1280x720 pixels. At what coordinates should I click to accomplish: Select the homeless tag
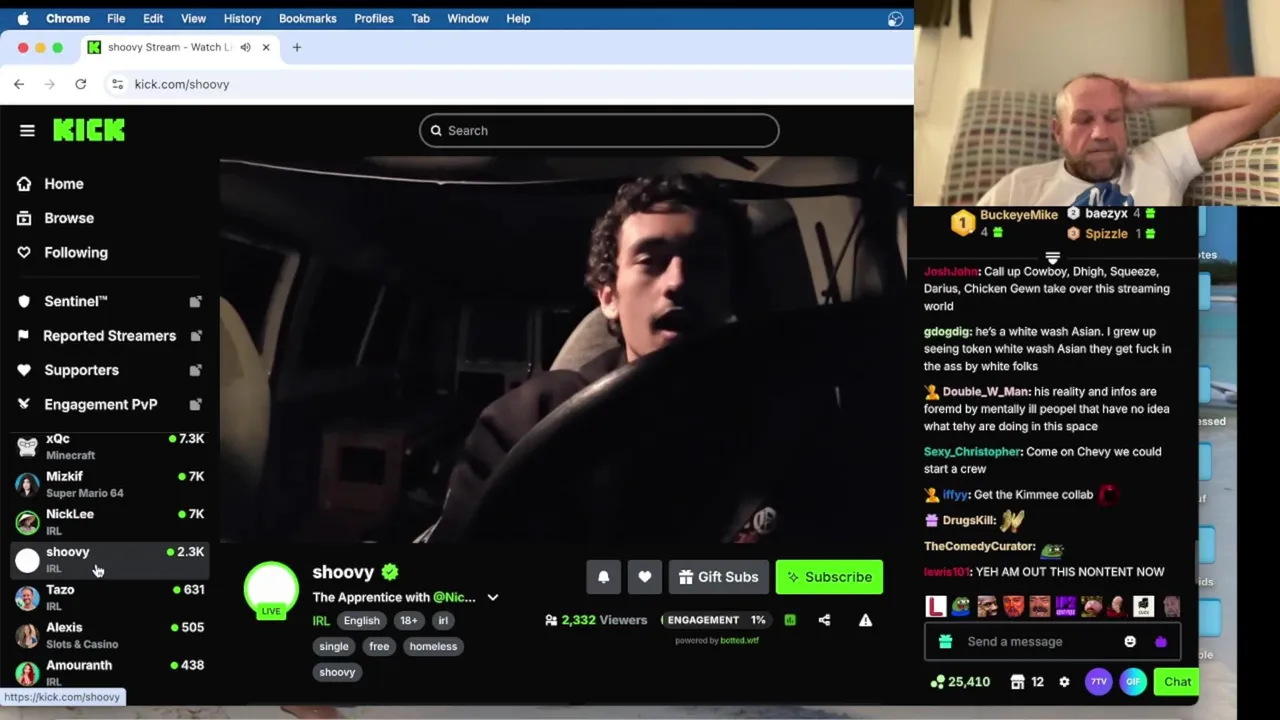(x=433, y=646)
